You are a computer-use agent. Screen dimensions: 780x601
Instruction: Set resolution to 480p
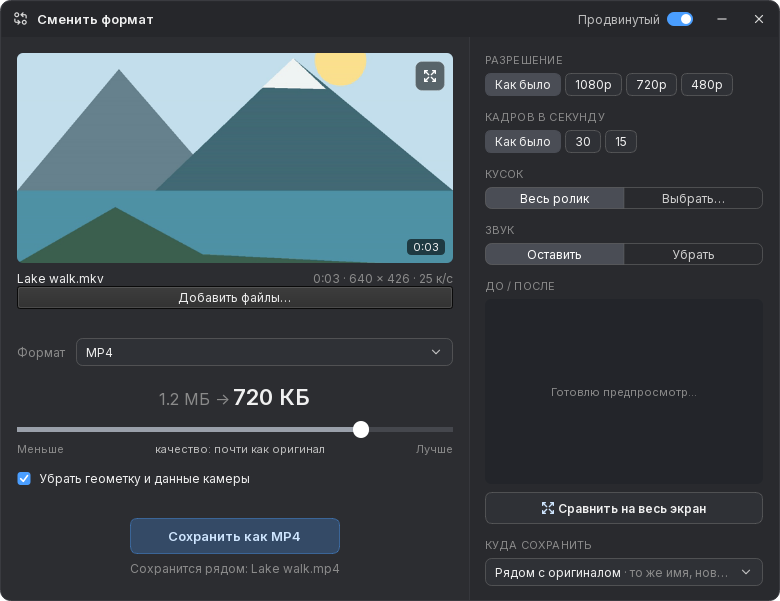point(706,85)
